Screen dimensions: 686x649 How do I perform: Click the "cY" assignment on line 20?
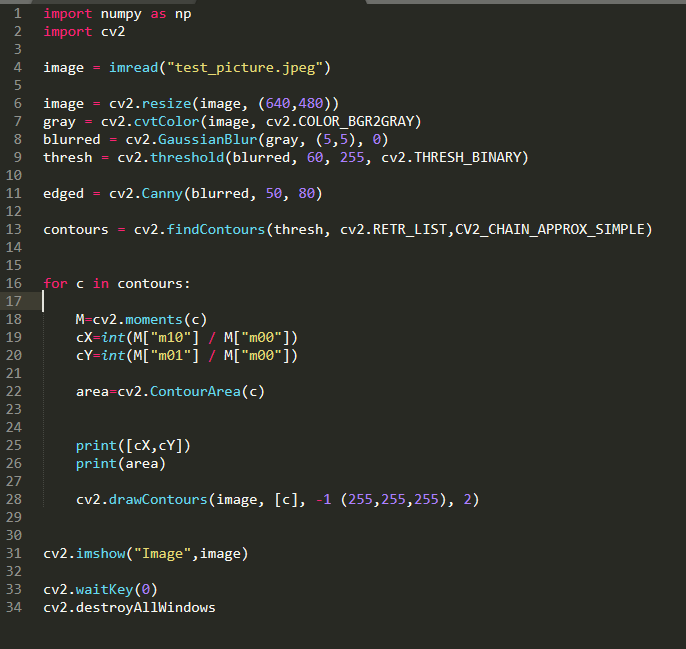(x=84, y=355)
